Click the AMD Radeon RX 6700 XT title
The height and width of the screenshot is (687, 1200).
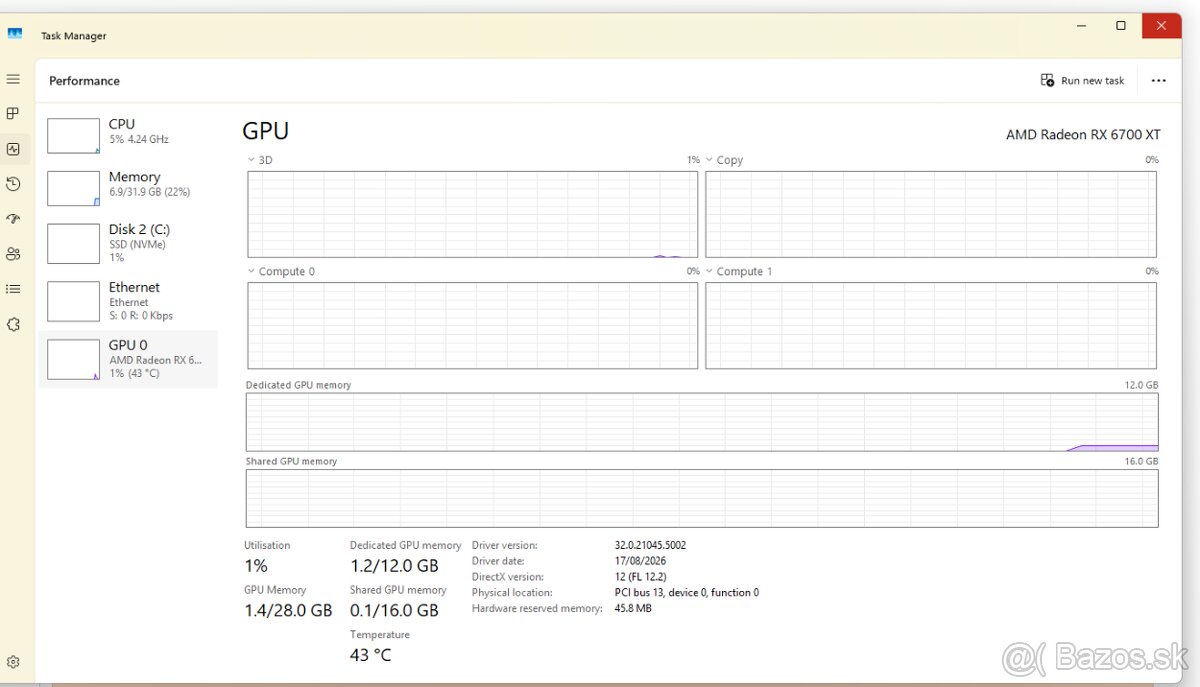click(1083, 135)
